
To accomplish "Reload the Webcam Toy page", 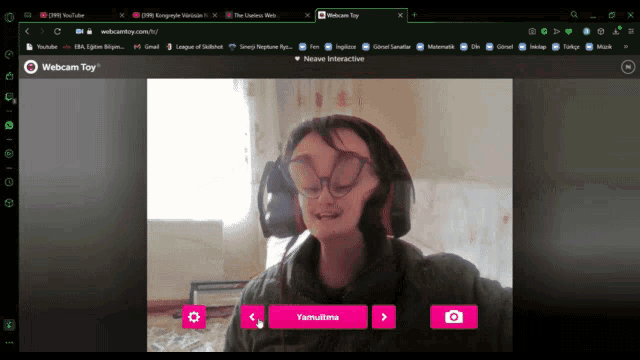I will click(57, 31).
